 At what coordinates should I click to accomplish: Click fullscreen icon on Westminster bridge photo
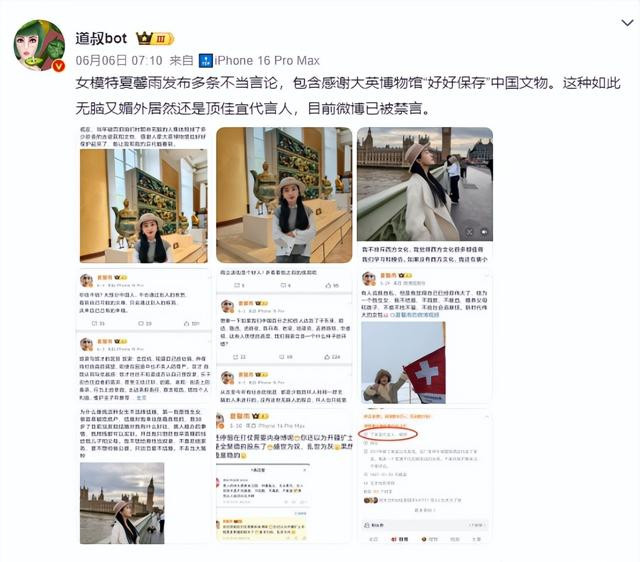coord(469,232)
